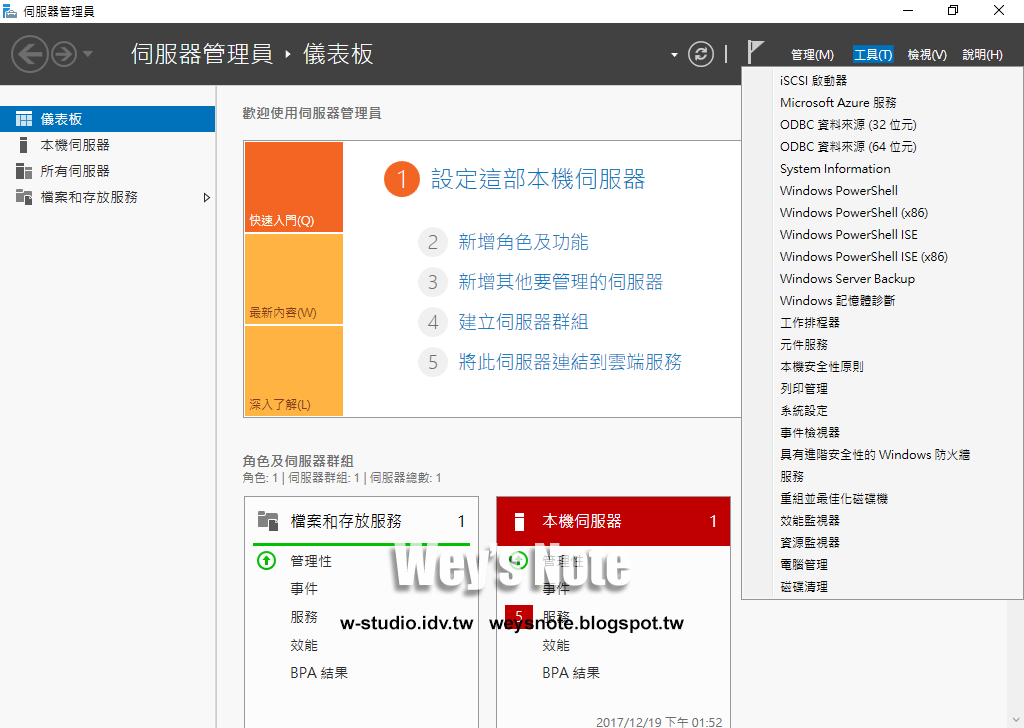Click 效能 in 本機伺服器 tile
Screen dimensions: 1024x728
(x=556, y=645)
